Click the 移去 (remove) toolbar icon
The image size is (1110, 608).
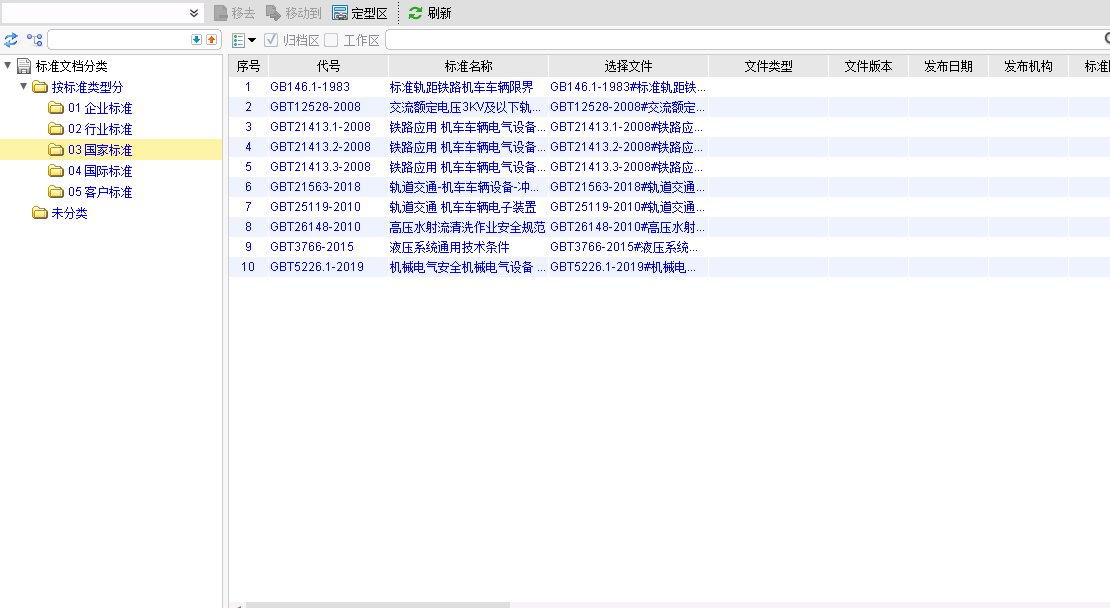pyautogui.click(x=221, y=13)
